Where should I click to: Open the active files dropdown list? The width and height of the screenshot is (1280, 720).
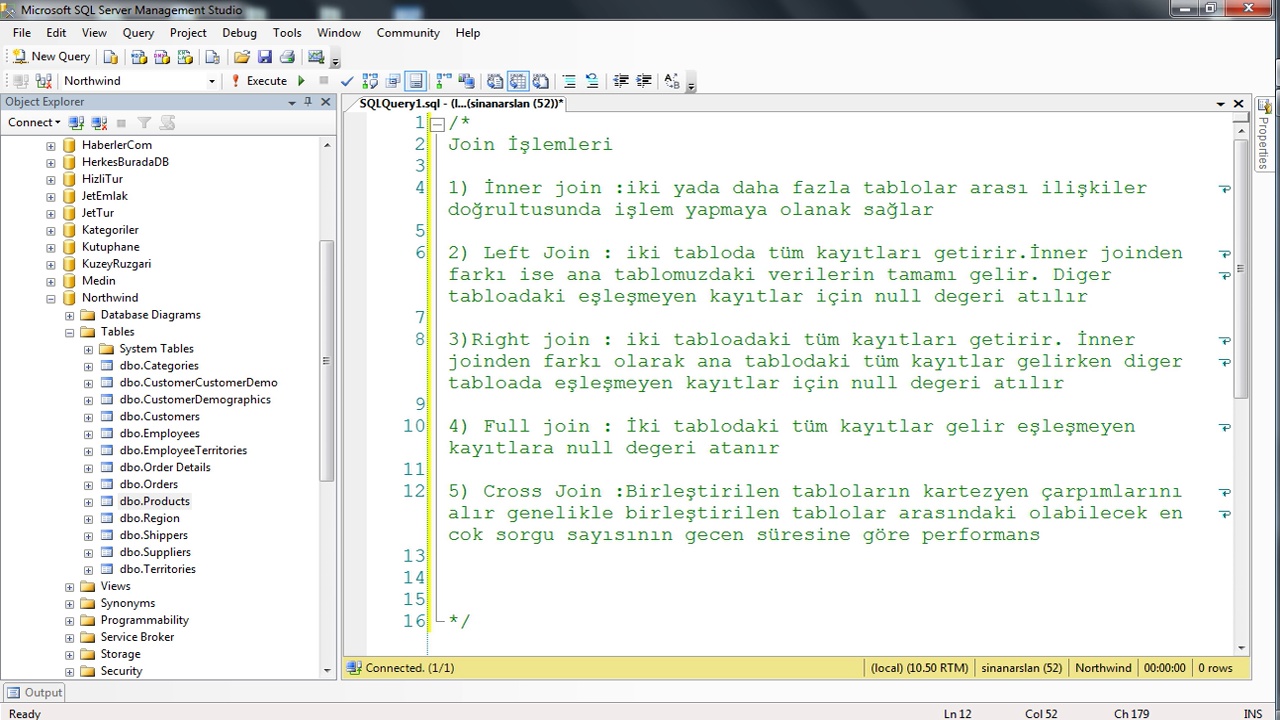1220,104
